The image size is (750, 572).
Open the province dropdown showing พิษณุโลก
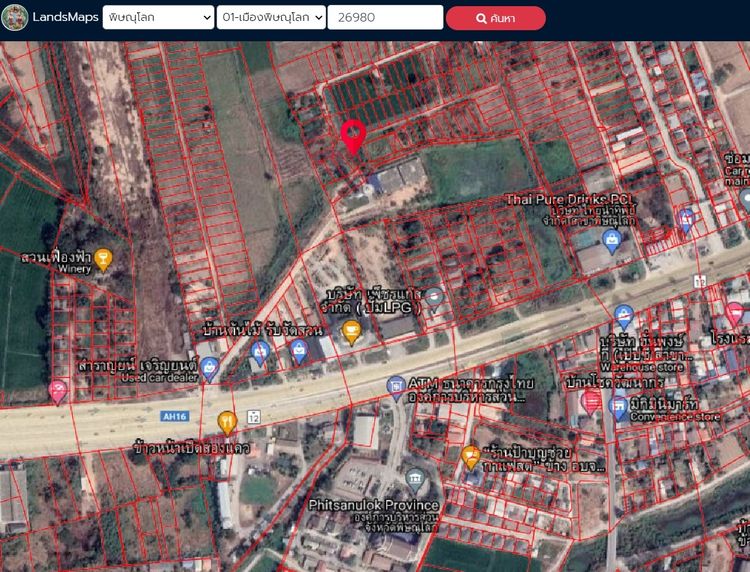click(x=158, y=17)
